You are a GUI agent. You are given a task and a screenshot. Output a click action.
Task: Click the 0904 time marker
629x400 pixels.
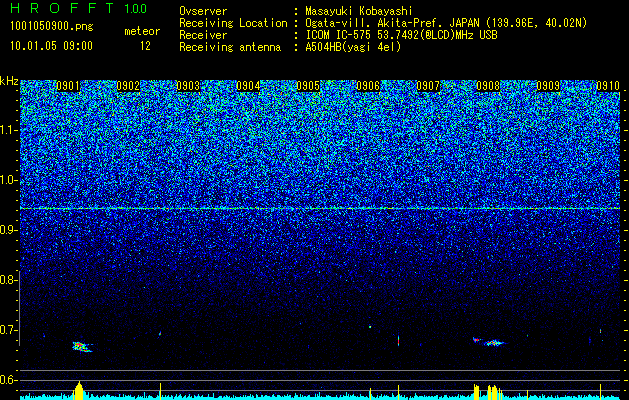coord(248,86)
